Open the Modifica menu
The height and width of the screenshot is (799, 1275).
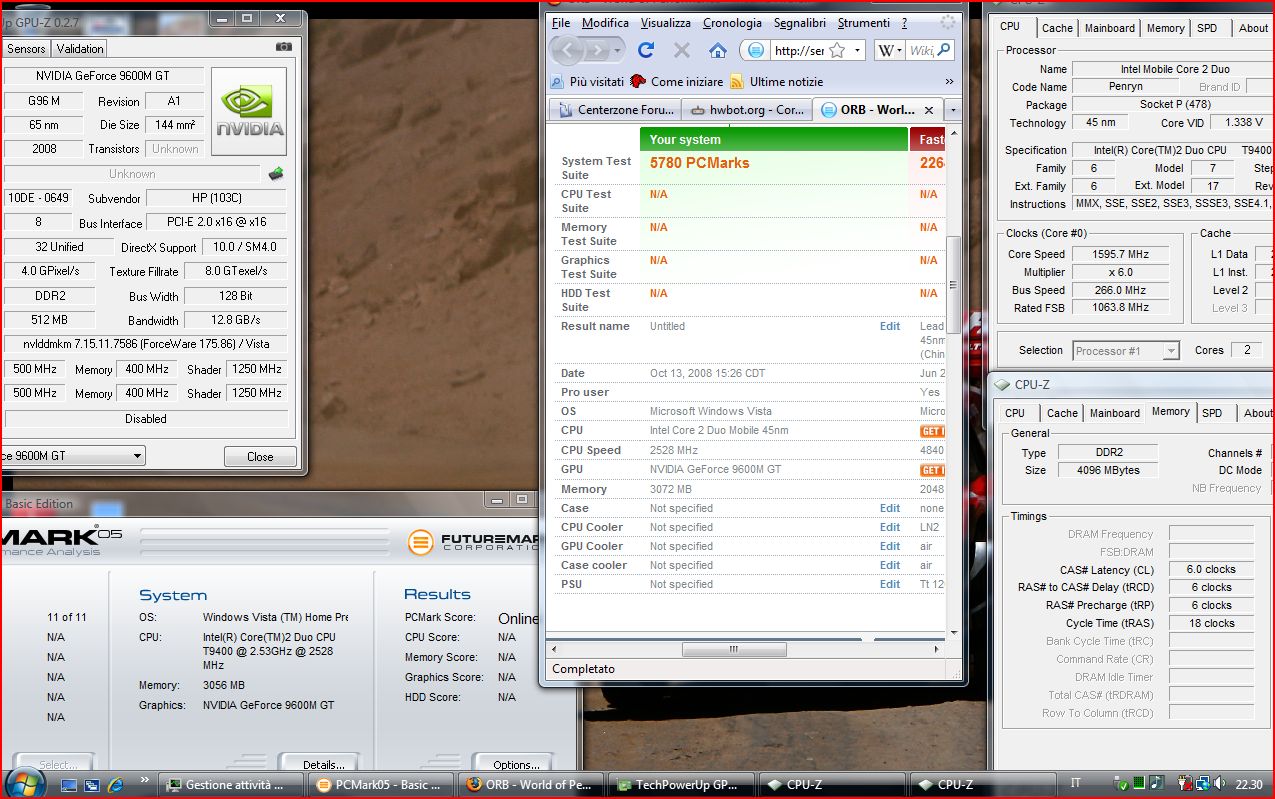[x=605, y=23]
